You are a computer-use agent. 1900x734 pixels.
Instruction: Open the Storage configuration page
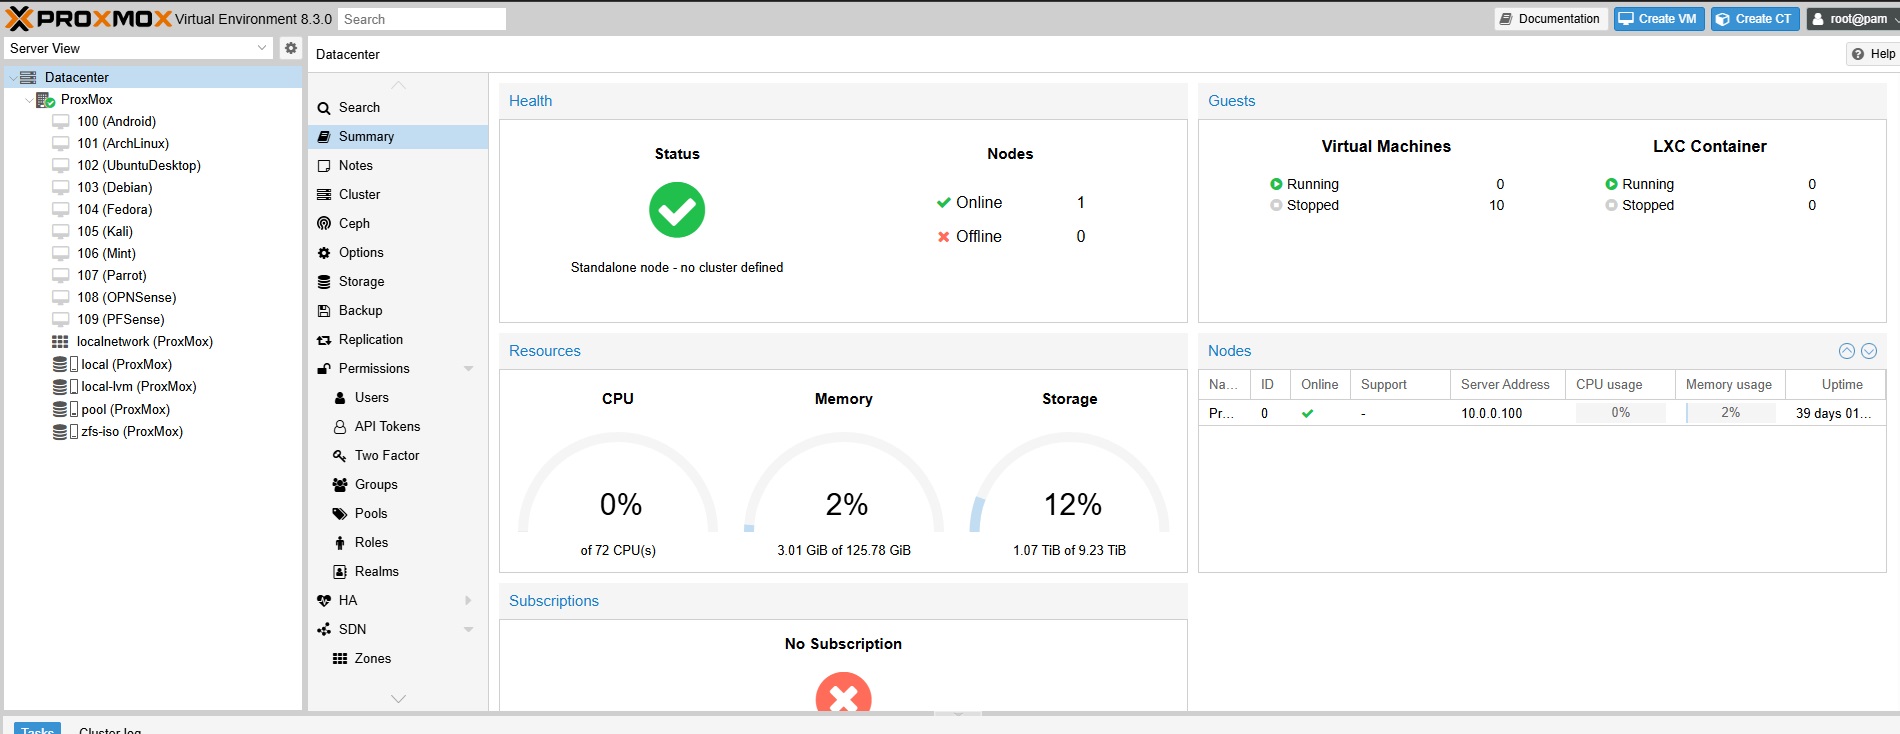(x=361, y=281)
